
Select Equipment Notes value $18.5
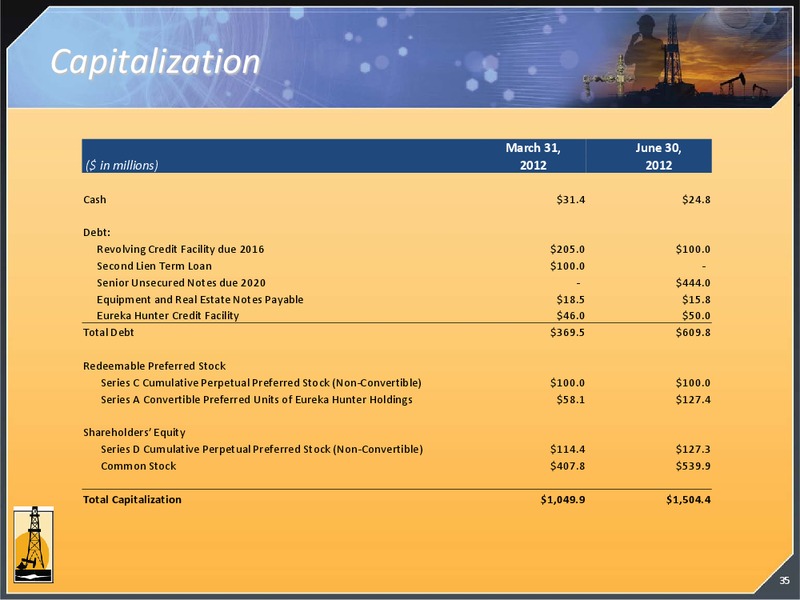571,299
